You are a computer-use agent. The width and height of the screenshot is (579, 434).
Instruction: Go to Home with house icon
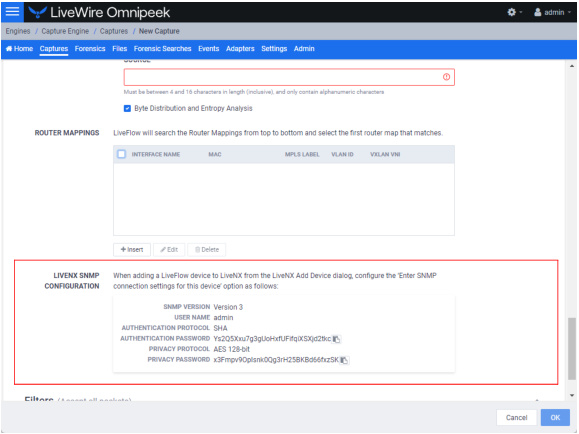20,48
